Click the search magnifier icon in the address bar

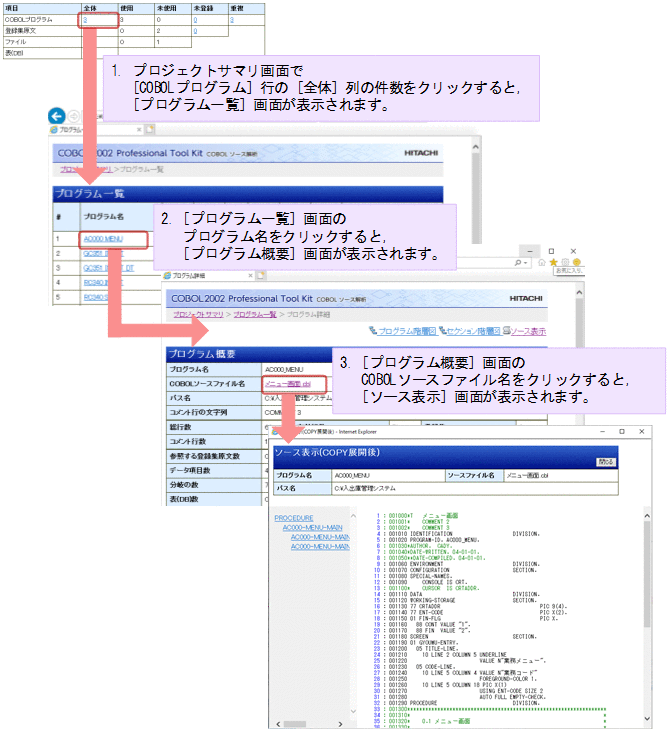(x=518, y=263)
